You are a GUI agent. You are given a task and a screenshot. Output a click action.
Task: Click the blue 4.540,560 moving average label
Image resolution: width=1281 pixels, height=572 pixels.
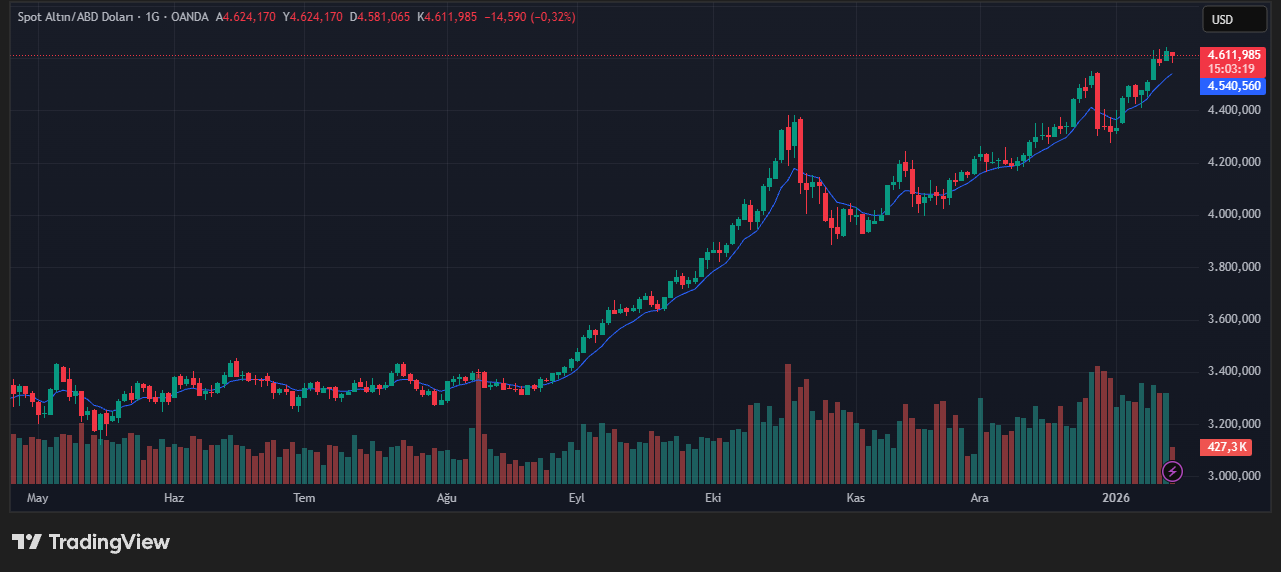click(x=1234, y=86)
